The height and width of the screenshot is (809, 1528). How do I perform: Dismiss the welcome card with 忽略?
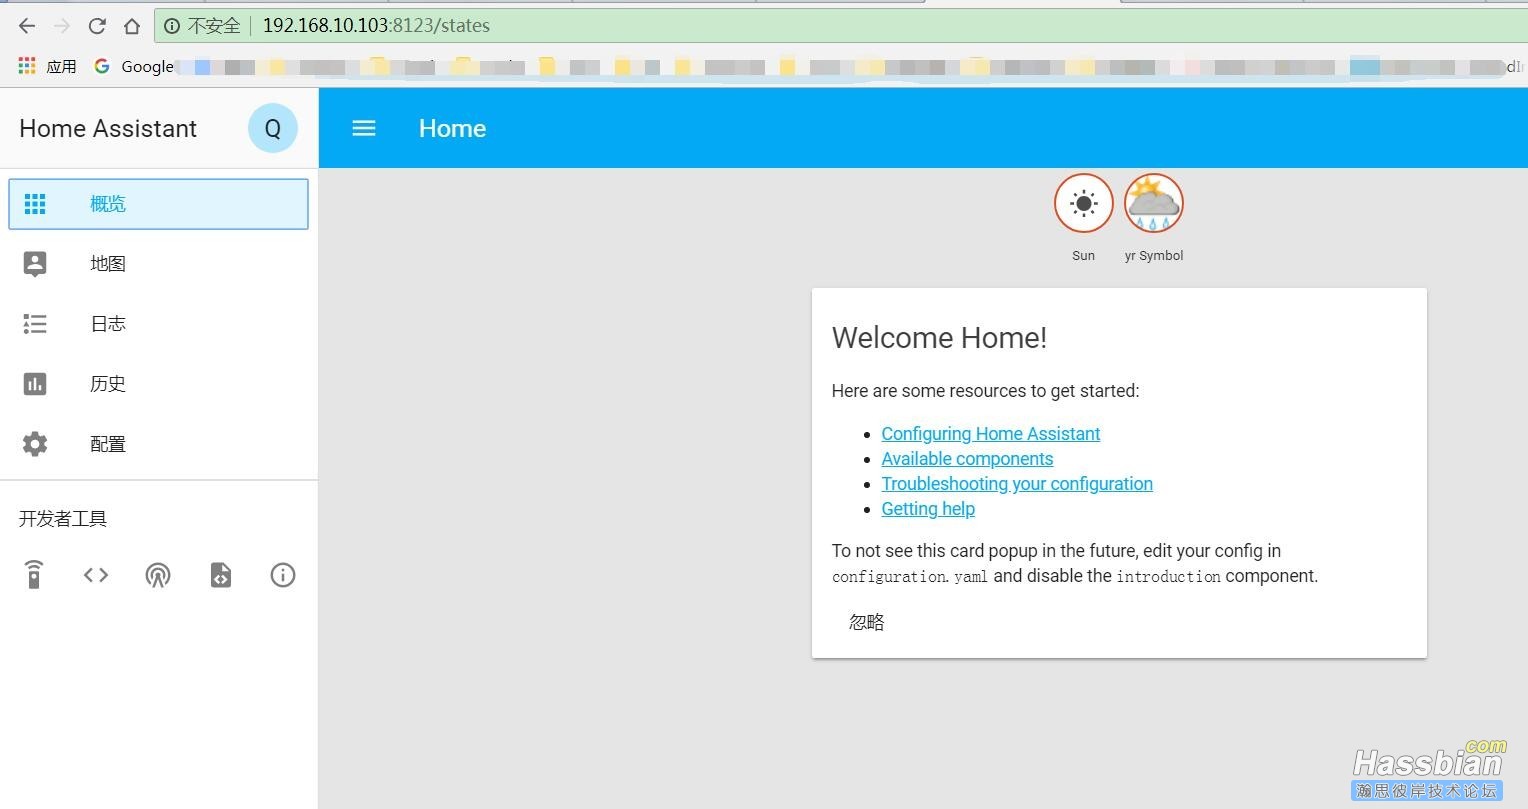click(867, 622)
